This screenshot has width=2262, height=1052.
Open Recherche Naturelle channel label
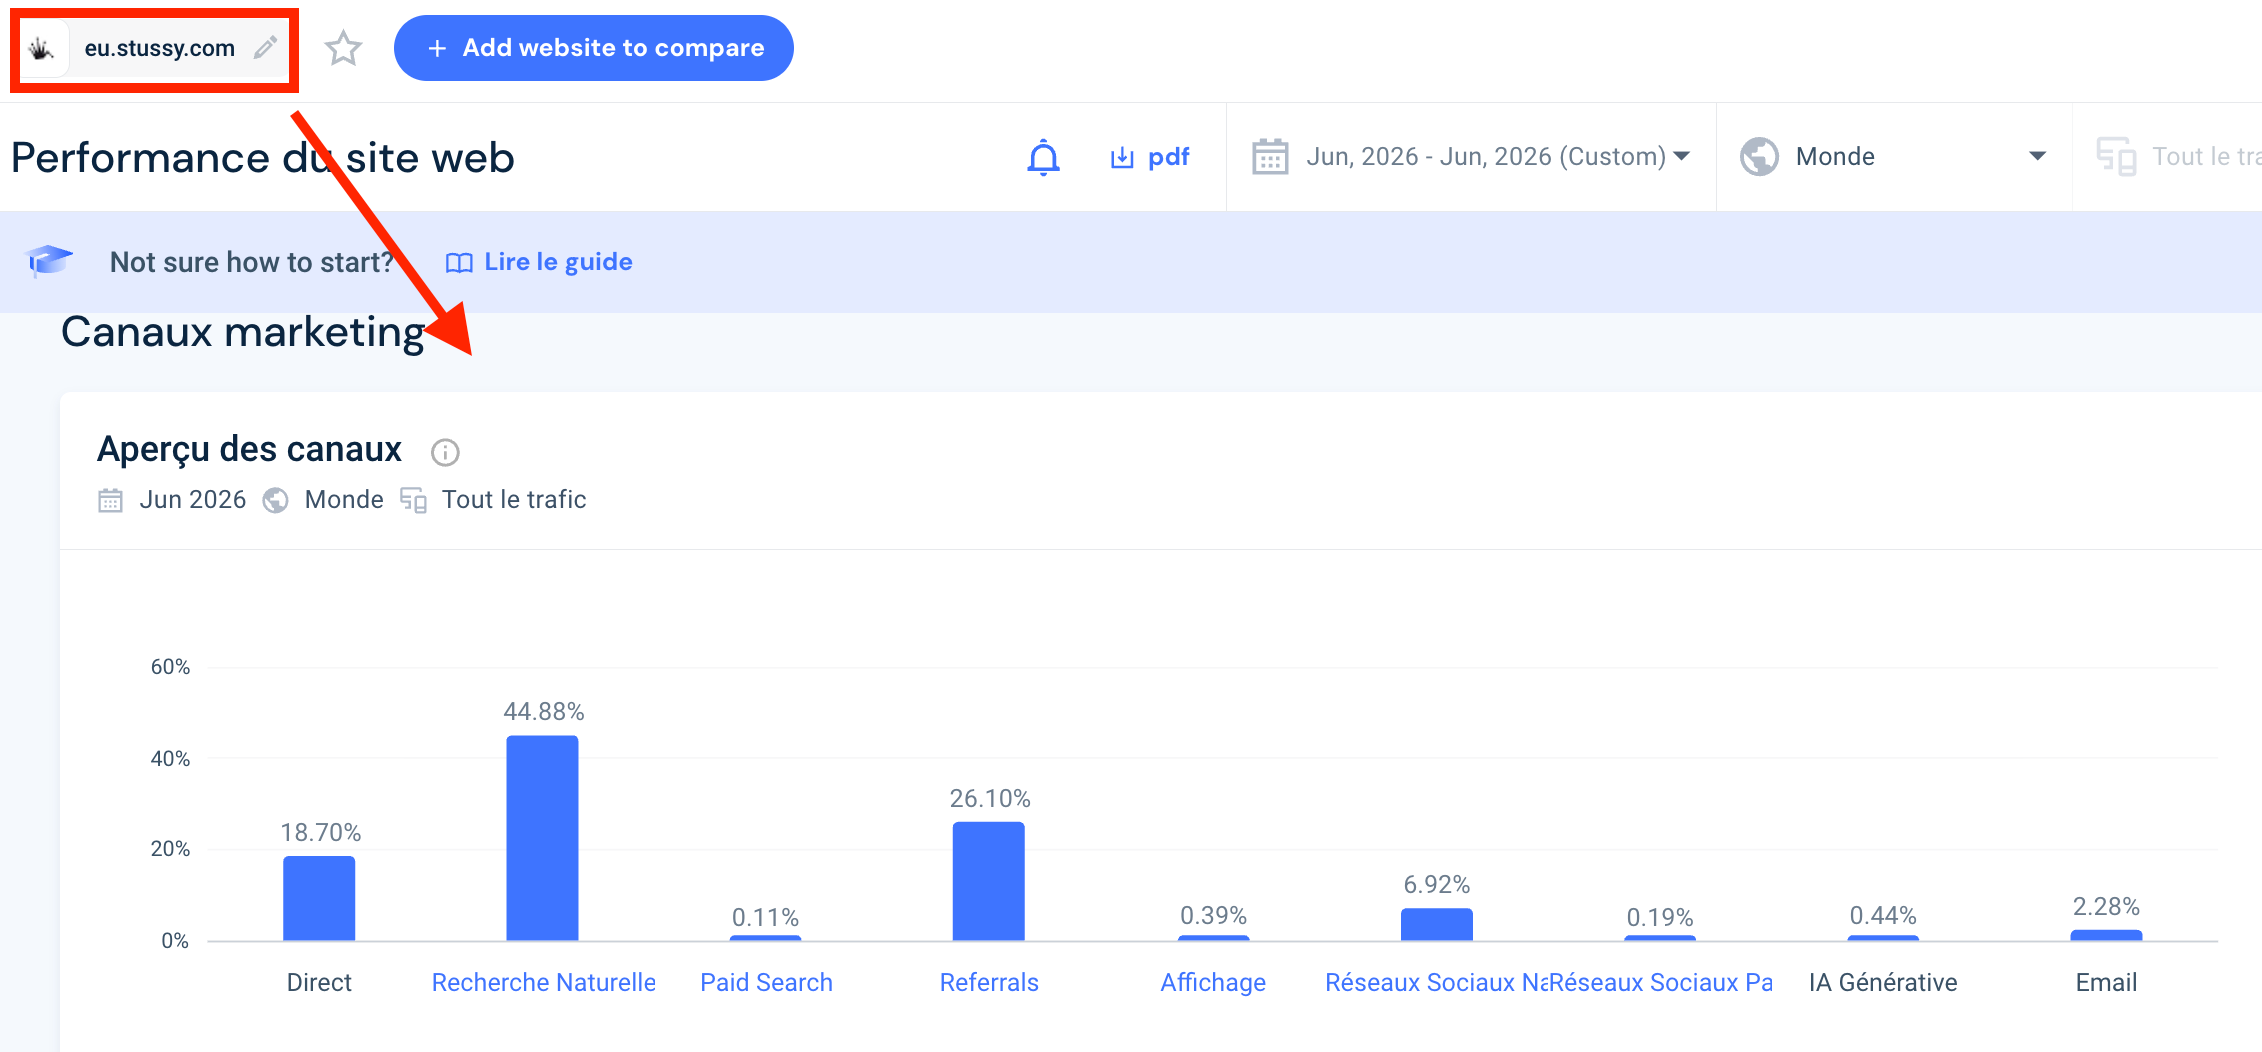543,982
